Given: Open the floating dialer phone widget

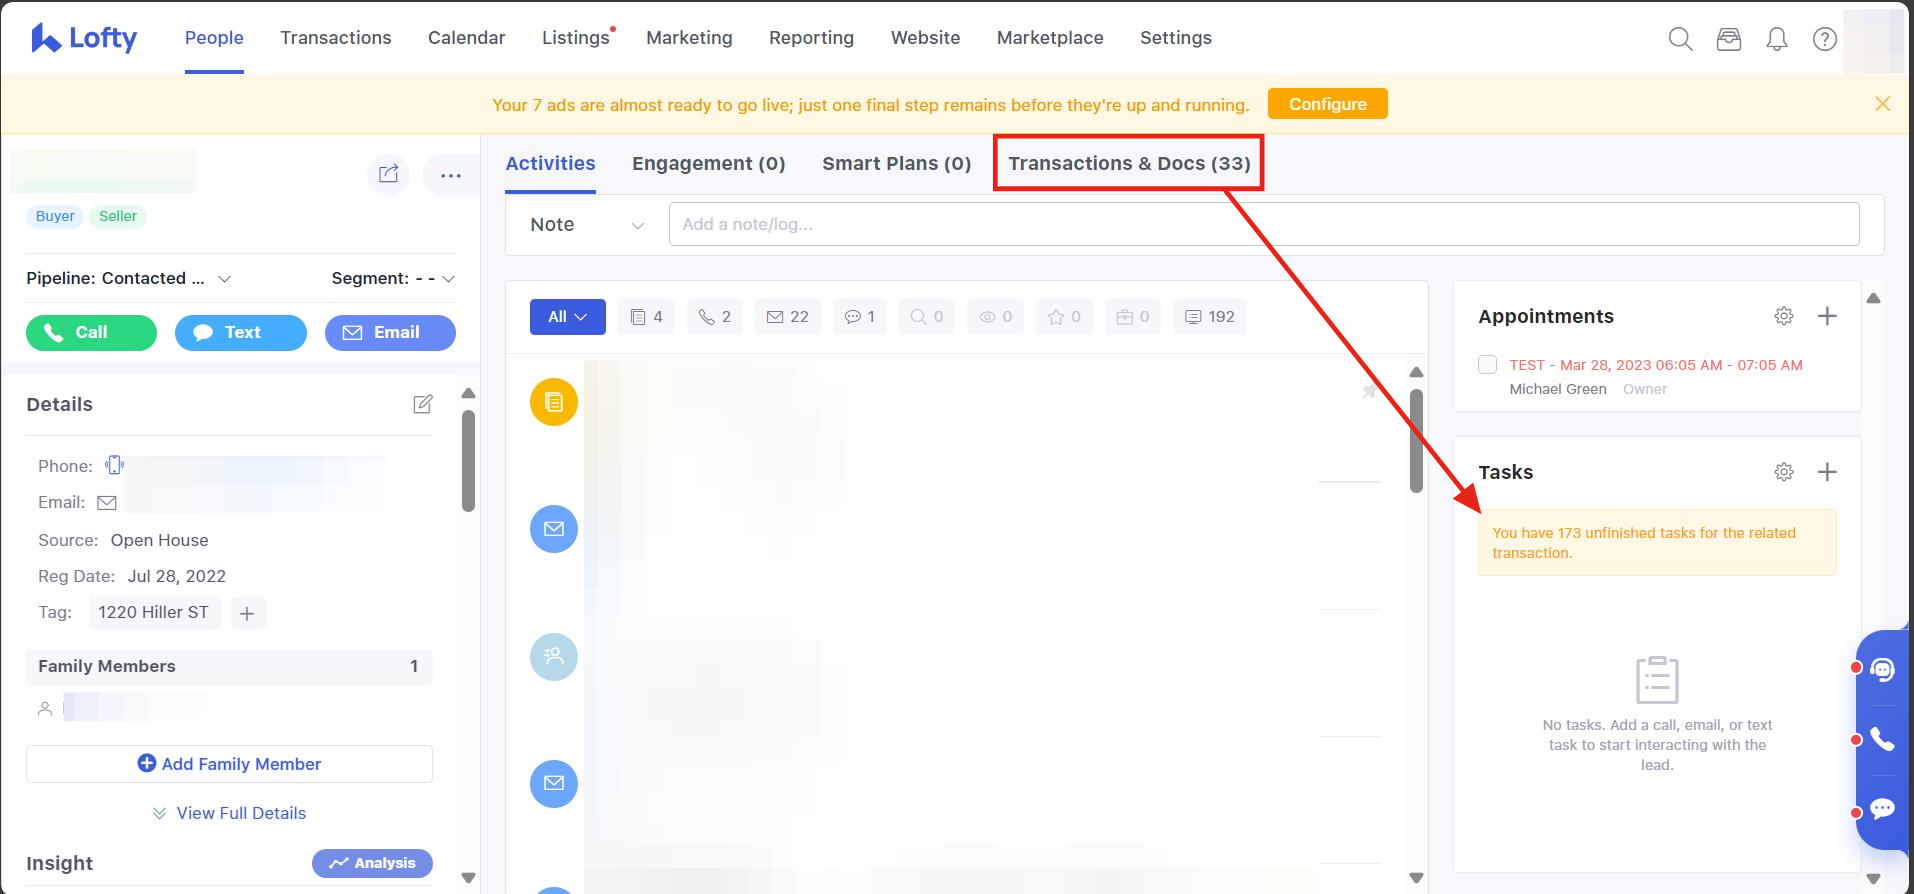Looking at the screenshot, I should [1882, 739].
